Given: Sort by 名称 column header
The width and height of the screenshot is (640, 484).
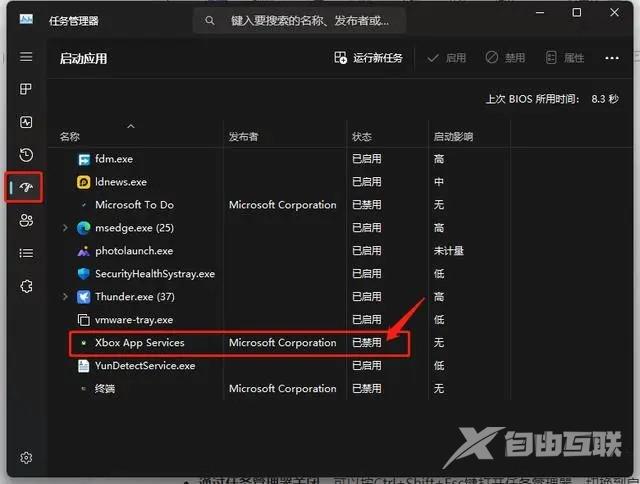Looking at the screenshot, I should (x=70, y=137).
